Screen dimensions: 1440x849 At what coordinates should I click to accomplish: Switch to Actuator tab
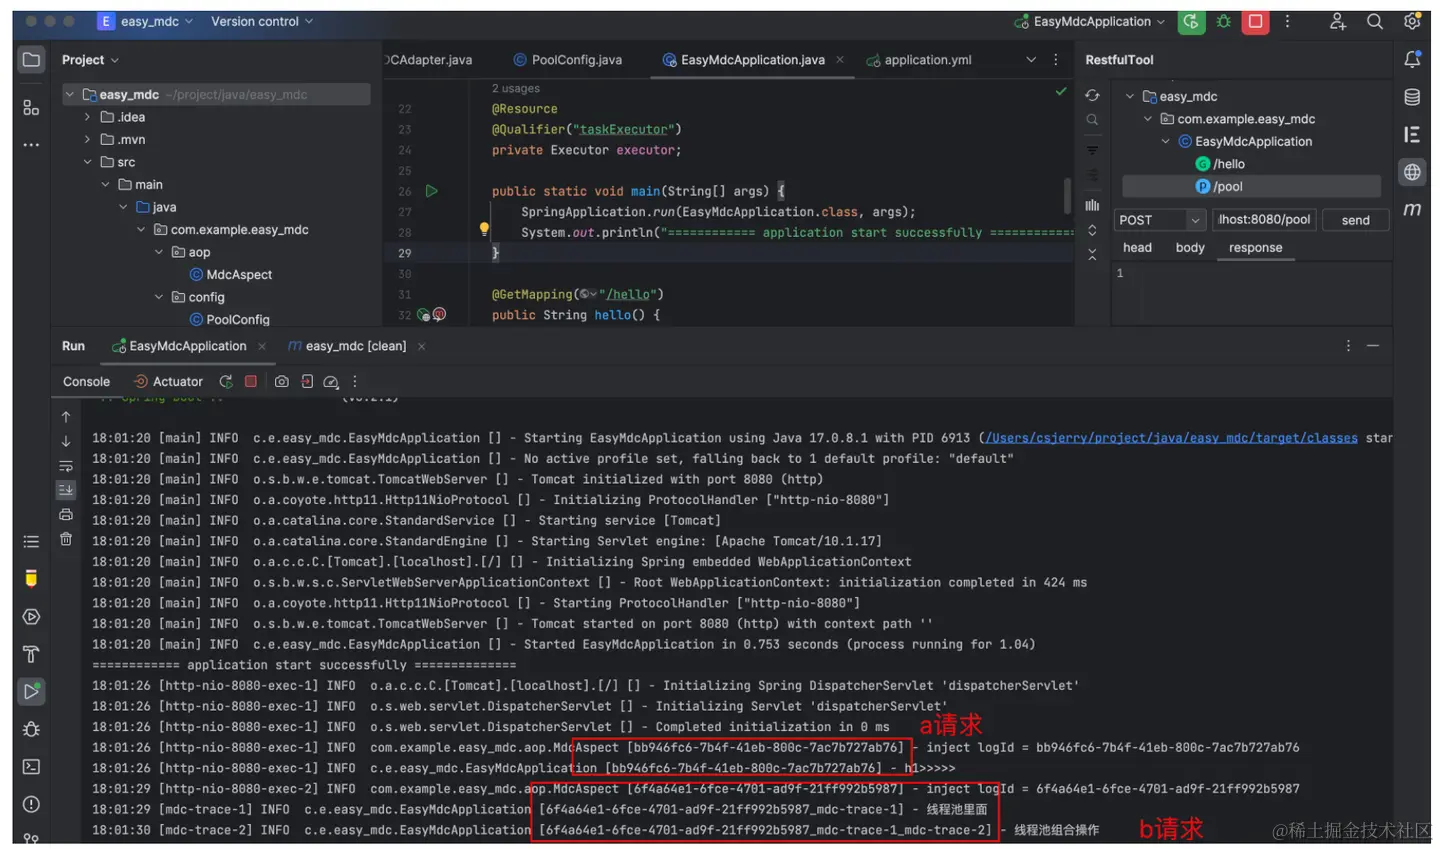coord(168,381)
